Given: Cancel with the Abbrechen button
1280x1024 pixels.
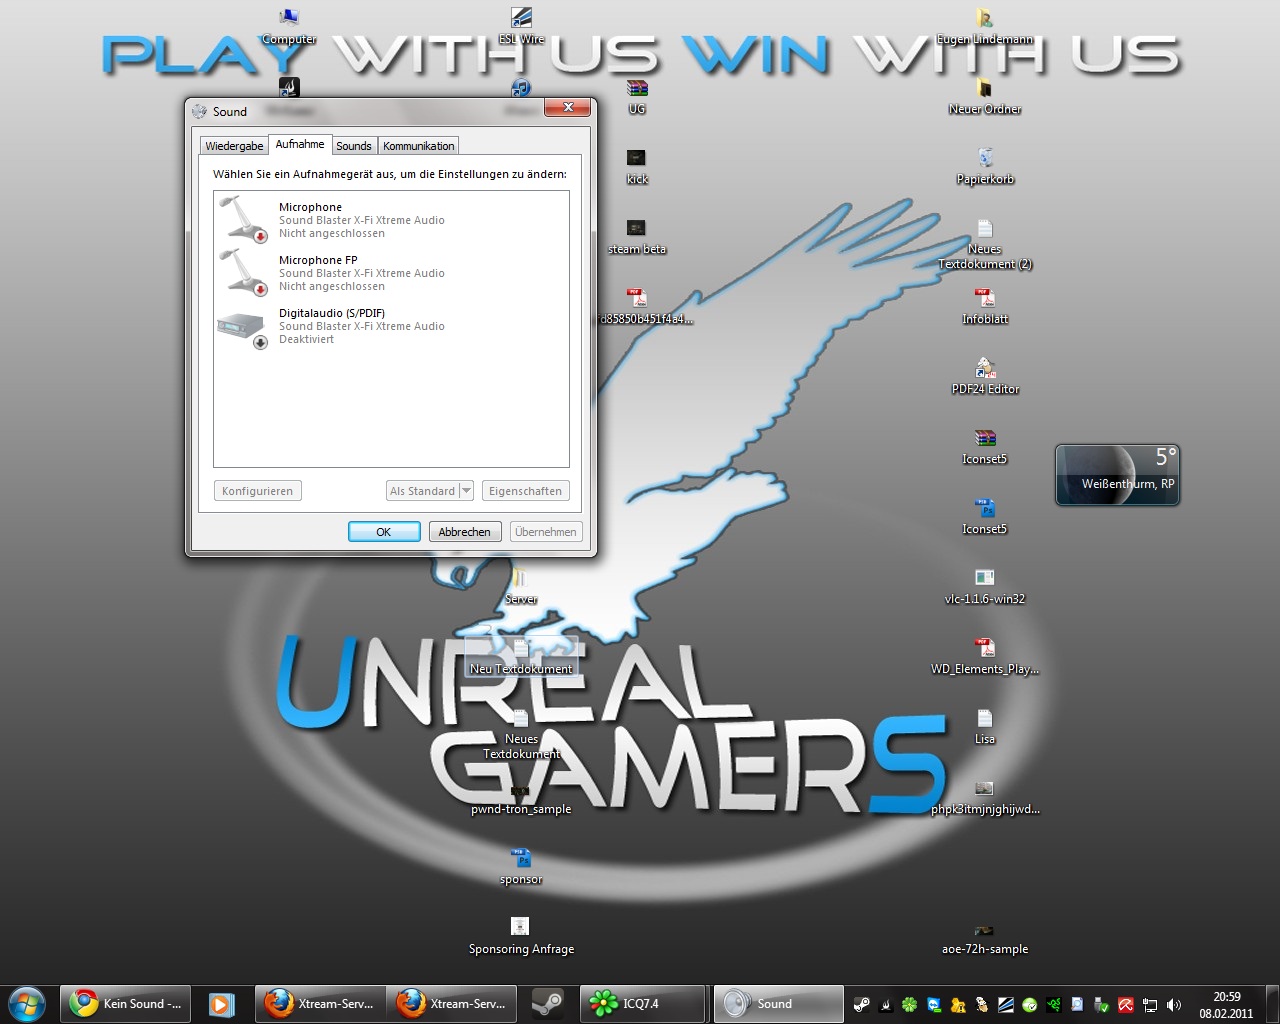Looking at the screenshot, I should [465, 532].
